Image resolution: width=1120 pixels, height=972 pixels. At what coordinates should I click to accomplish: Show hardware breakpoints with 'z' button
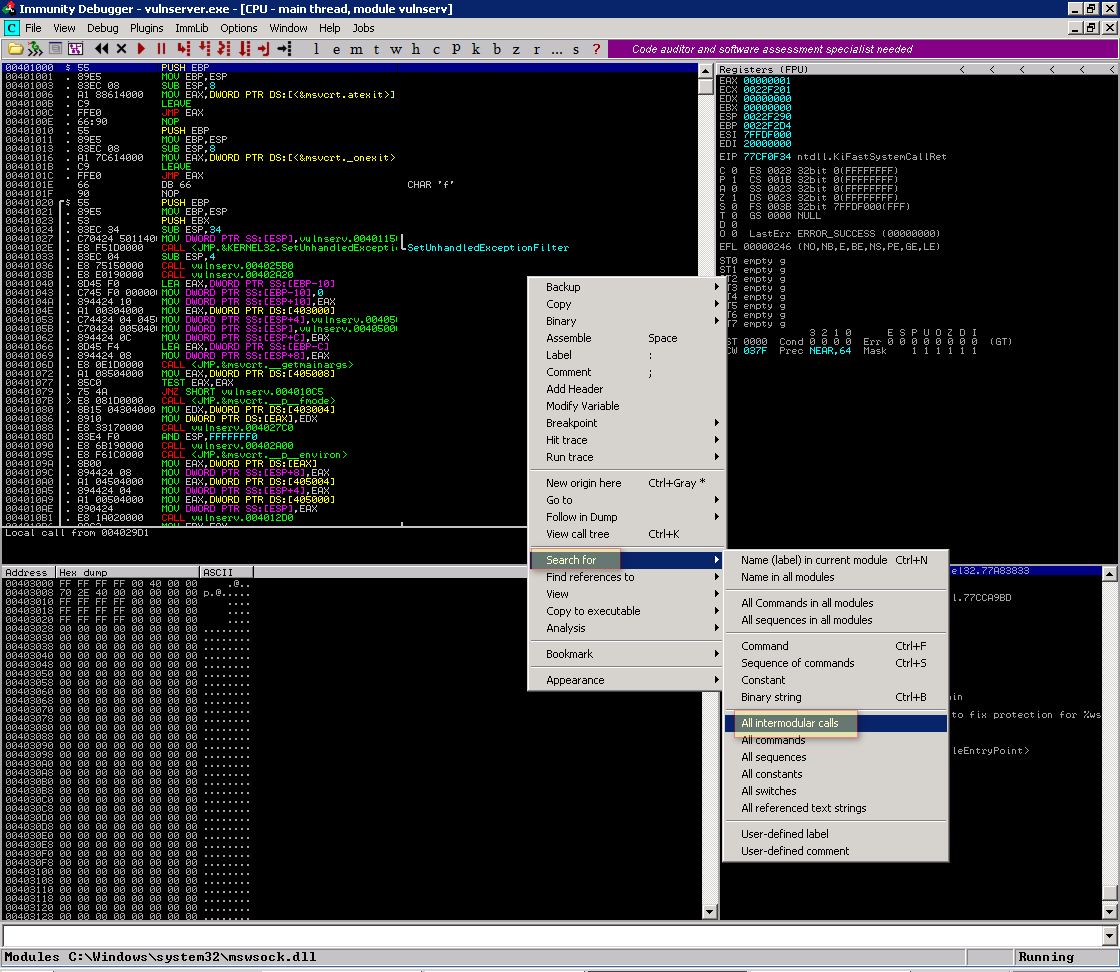pyautogui.click(x=516, y=49)
